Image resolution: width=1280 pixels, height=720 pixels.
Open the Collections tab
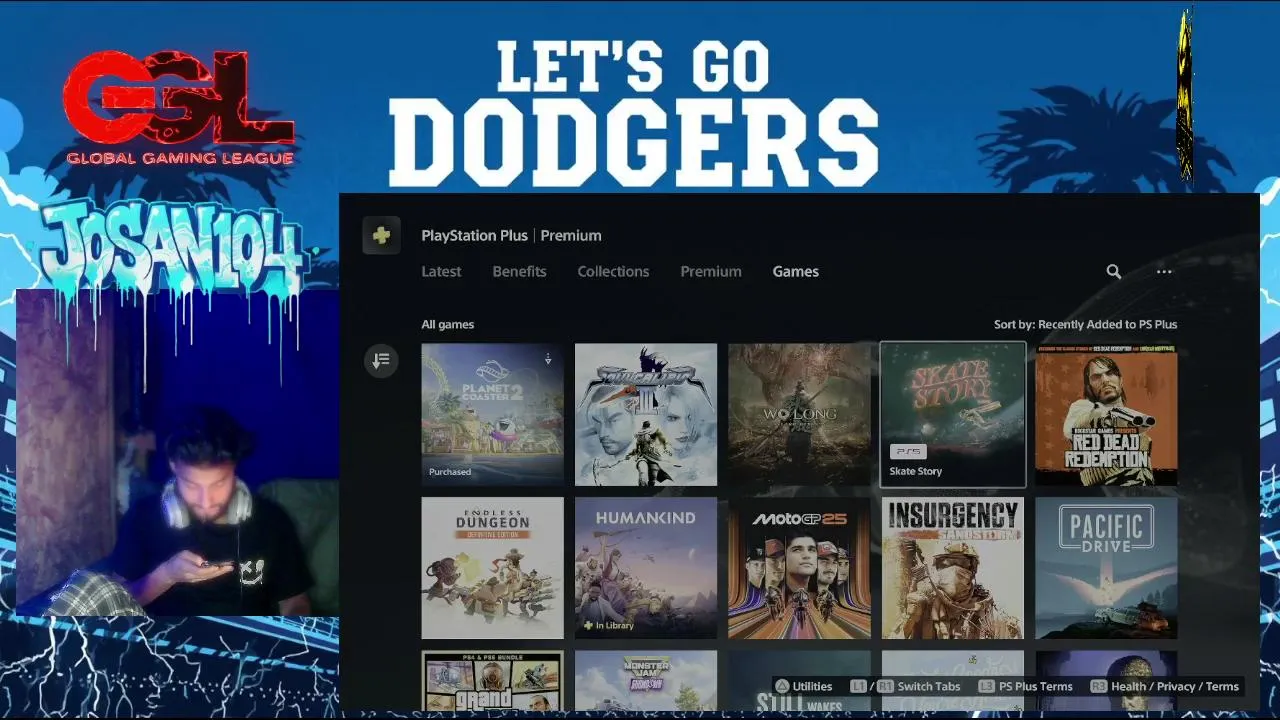tap(613, 272)
